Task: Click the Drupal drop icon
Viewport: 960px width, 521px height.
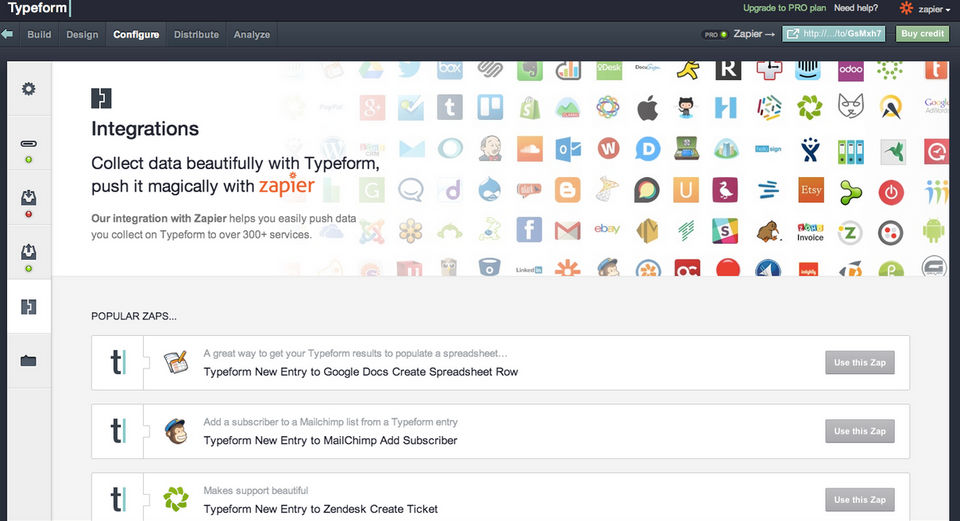Action: [x=490, y=190]
